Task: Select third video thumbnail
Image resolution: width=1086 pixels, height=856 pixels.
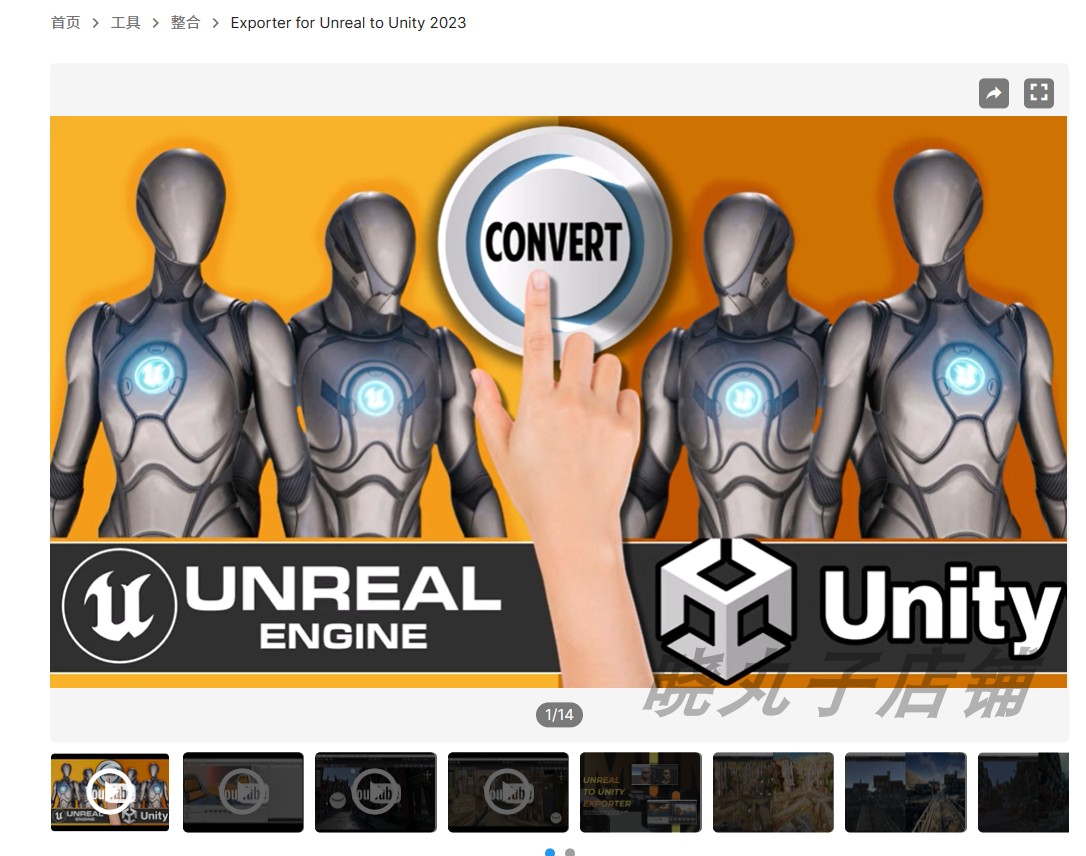Action: pos(376,792)
